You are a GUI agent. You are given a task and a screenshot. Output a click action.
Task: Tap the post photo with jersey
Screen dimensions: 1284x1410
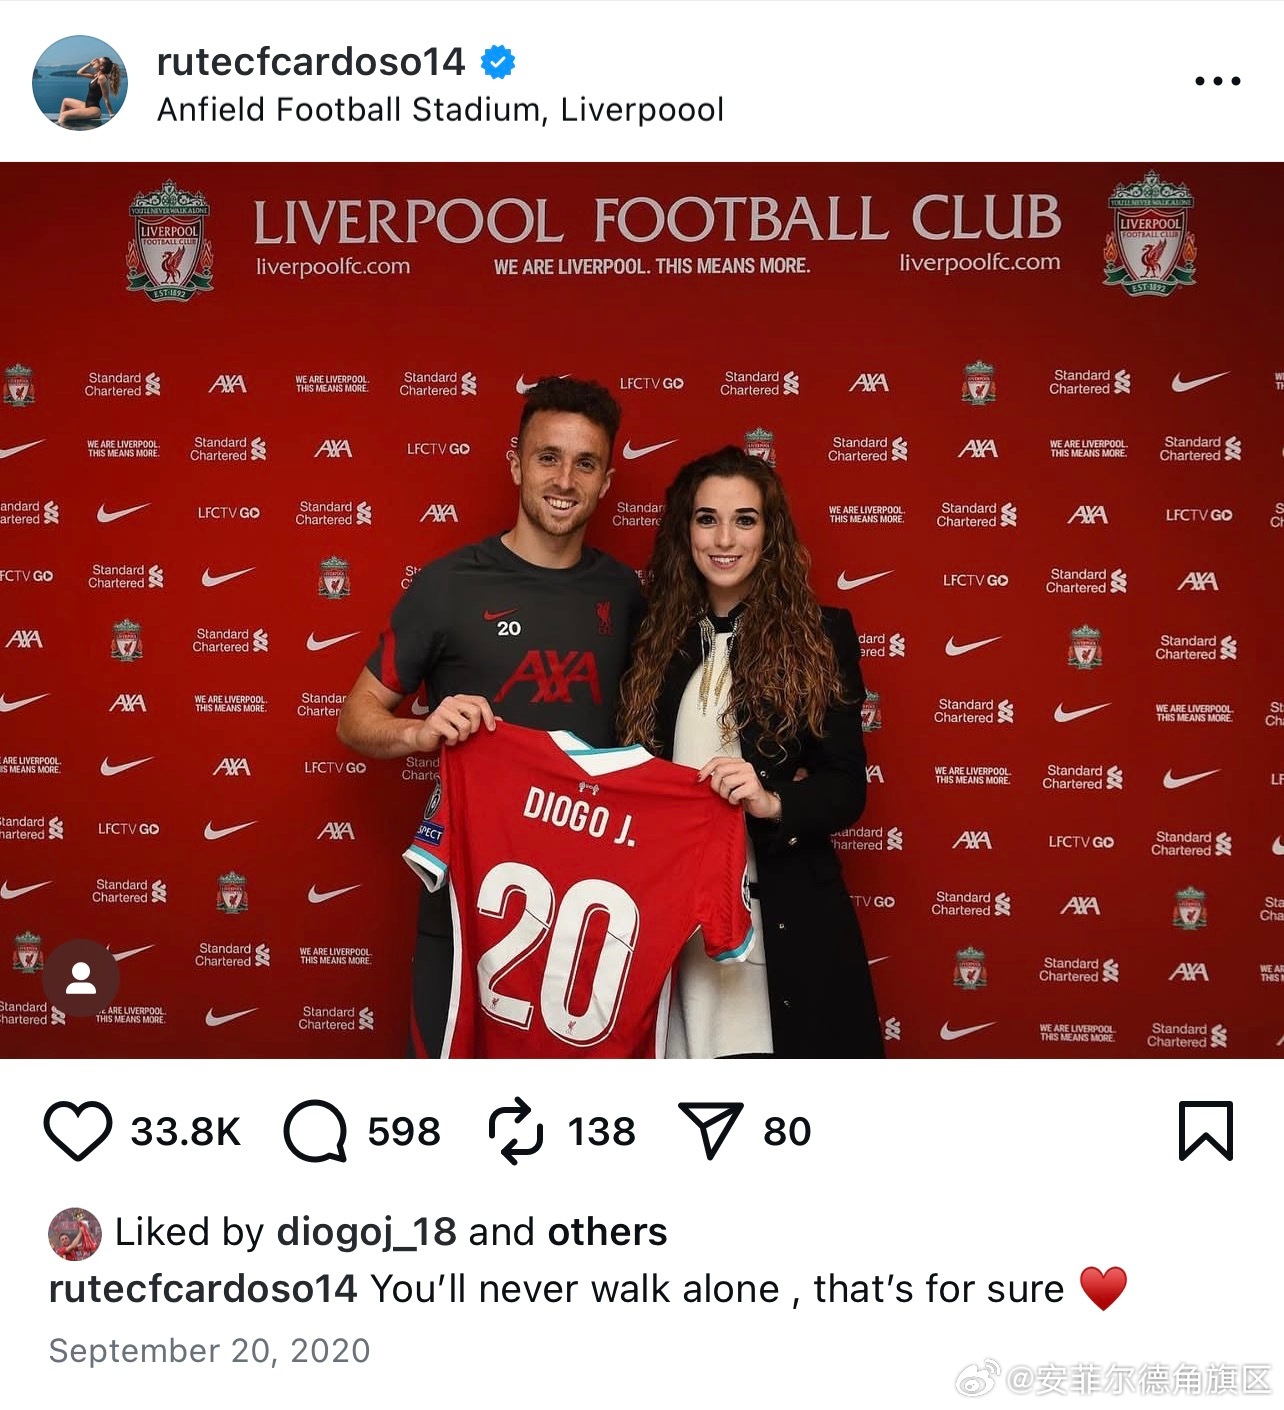coord(642,610)
